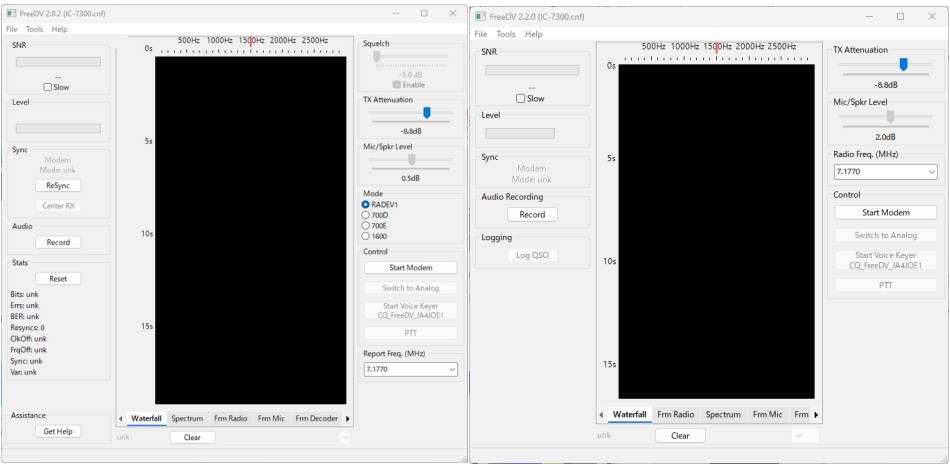Open callsign dropdown beside Clear in 2.0.2
The image size is (950, 464).
pos(346,437)
